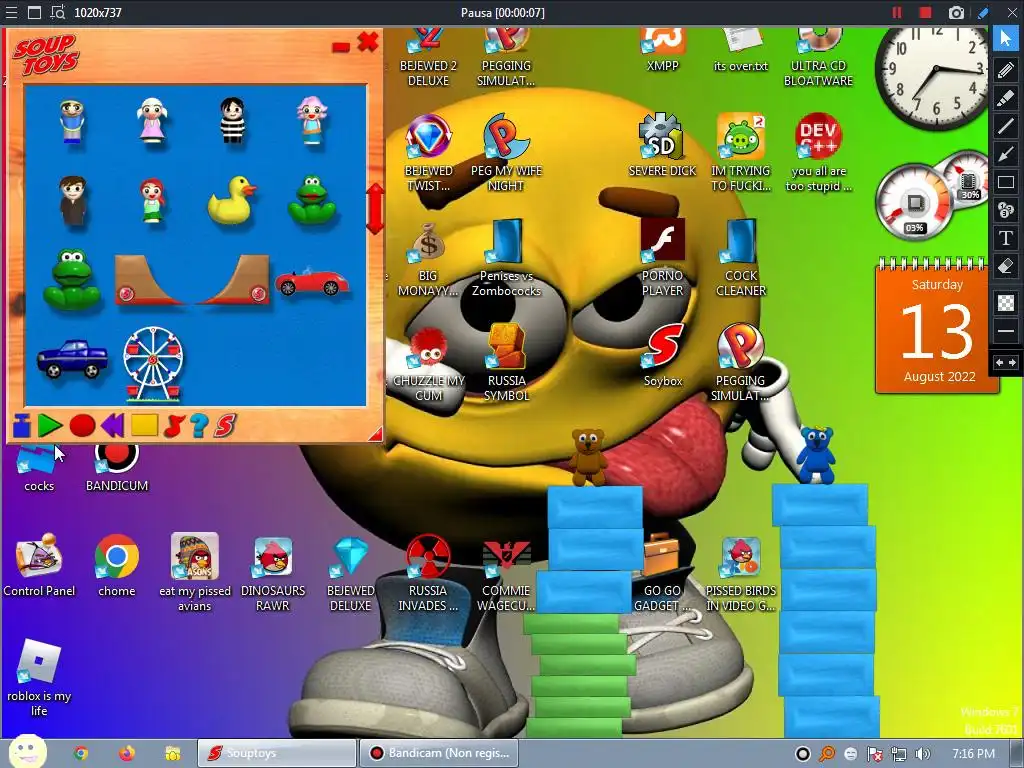
Task: Open the BANDICUM desktop shortcut
Action: tap(117, 468)
